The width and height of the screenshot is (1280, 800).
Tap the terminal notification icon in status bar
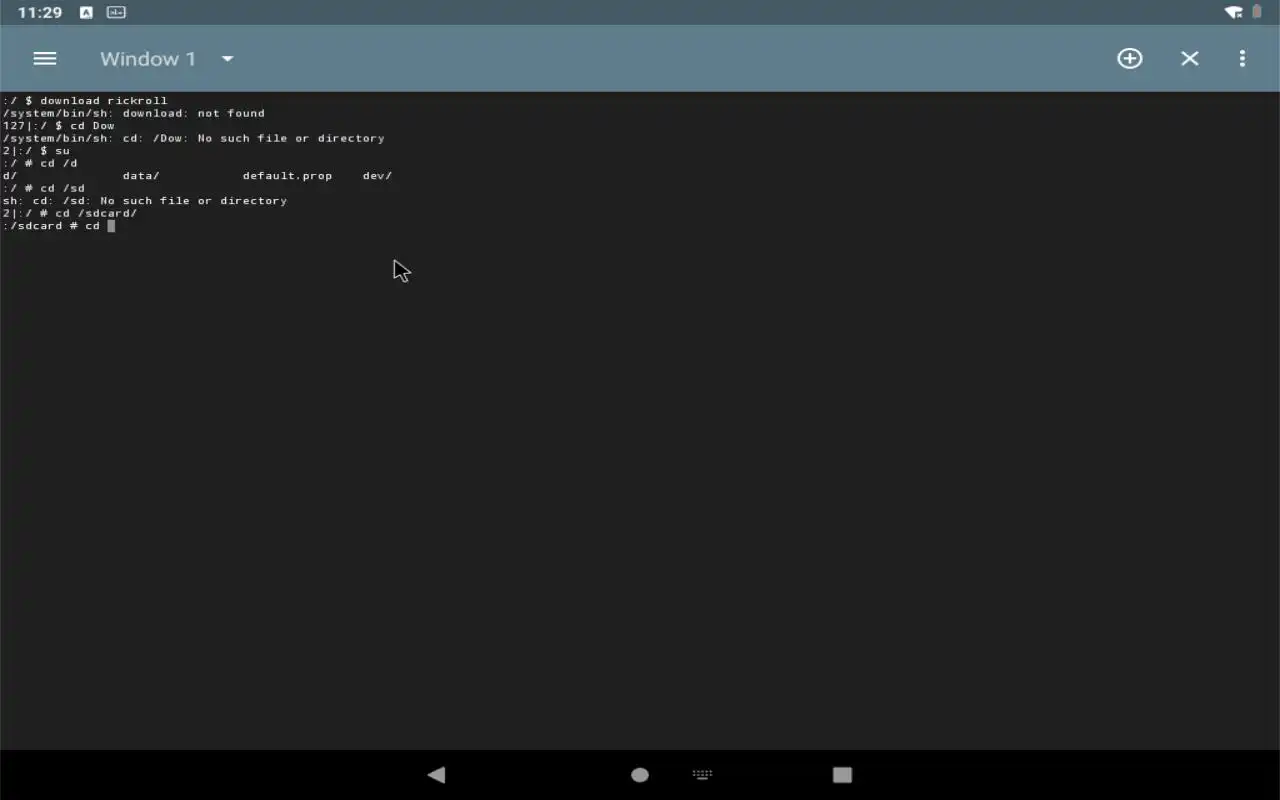pos(116,12)
